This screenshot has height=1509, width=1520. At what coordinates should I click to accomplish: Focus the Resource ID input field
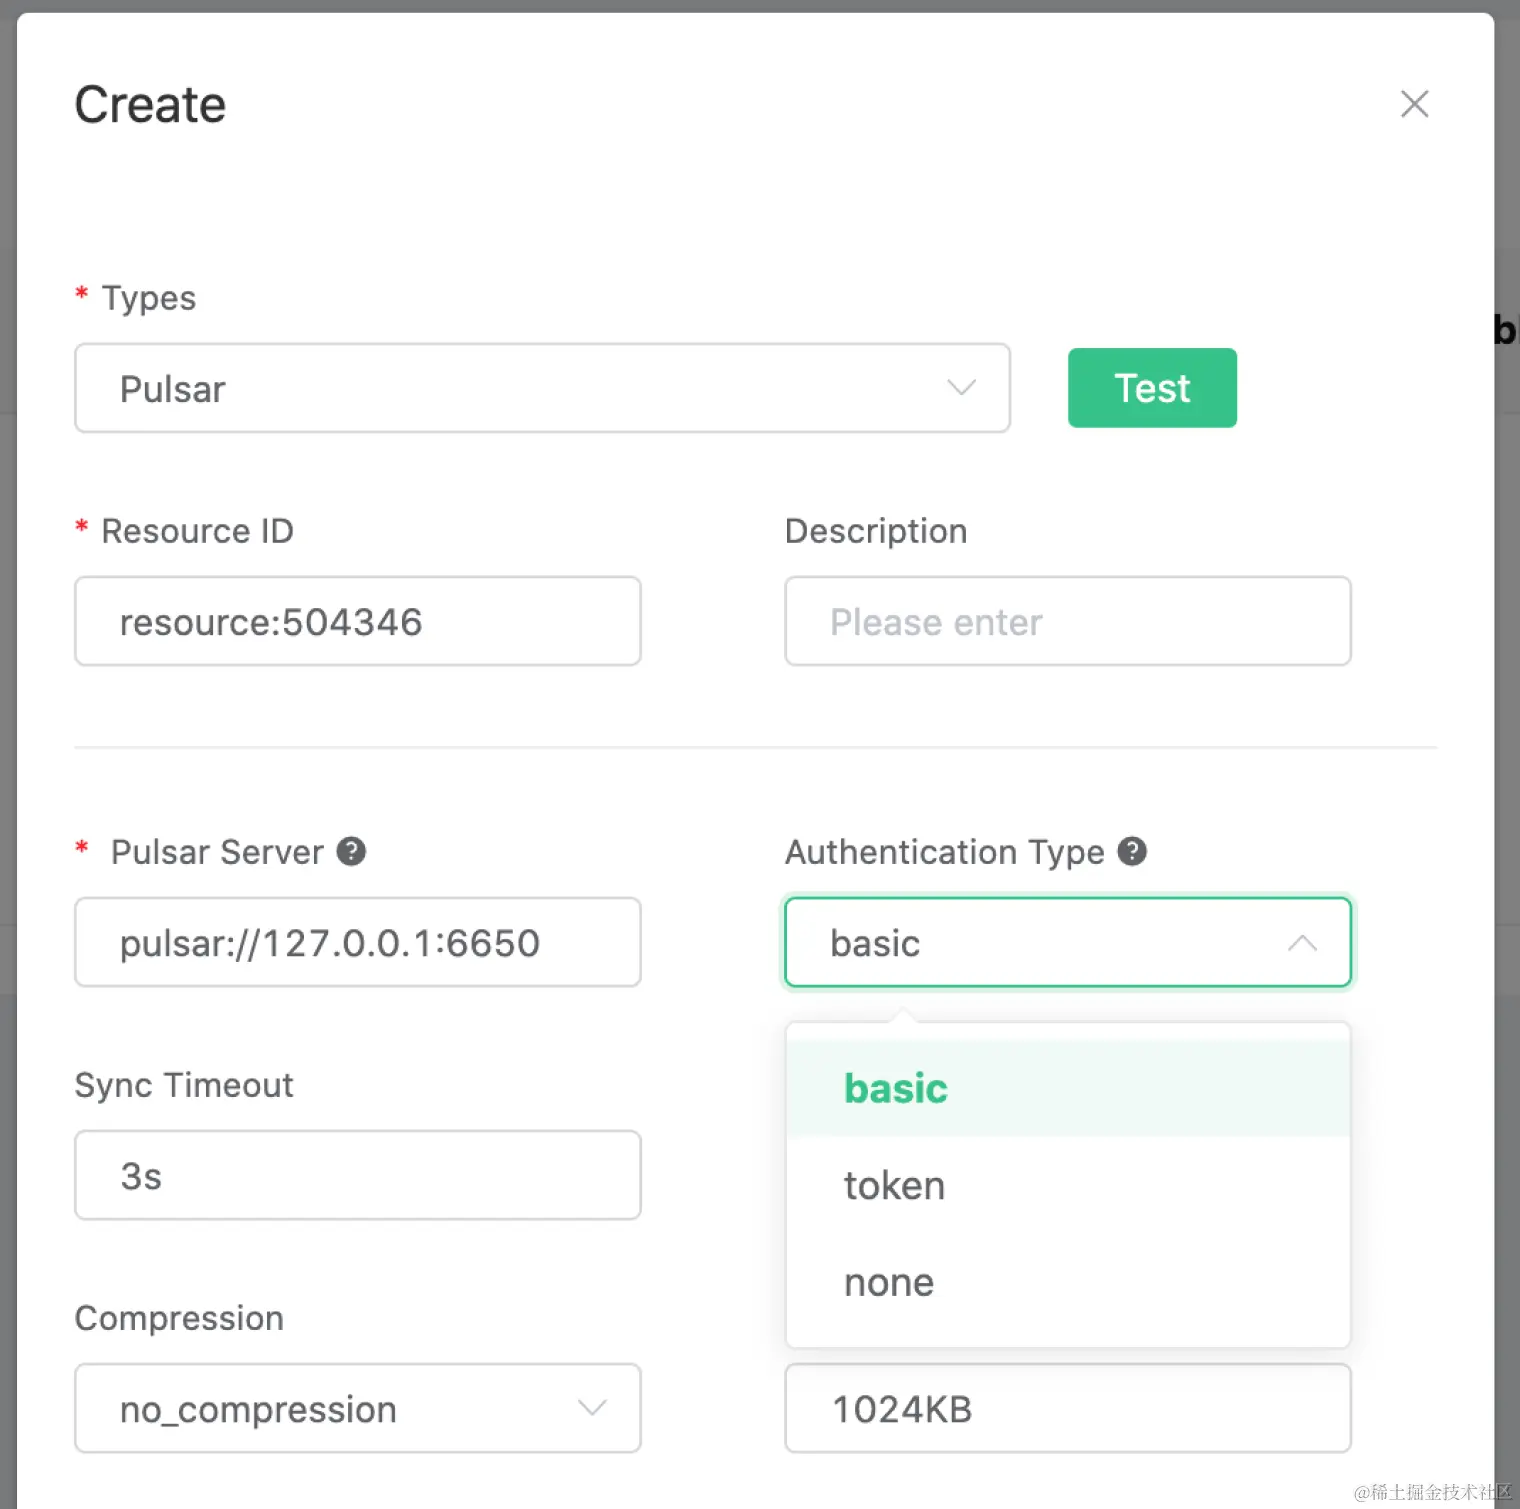coord(358,621)
